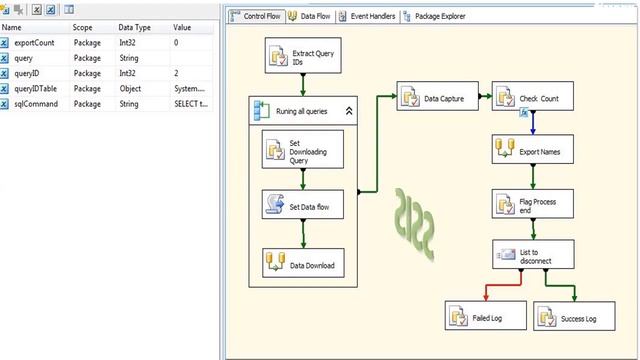
Task: Select the green connector into Data Capture
Action: coord(377,144)
